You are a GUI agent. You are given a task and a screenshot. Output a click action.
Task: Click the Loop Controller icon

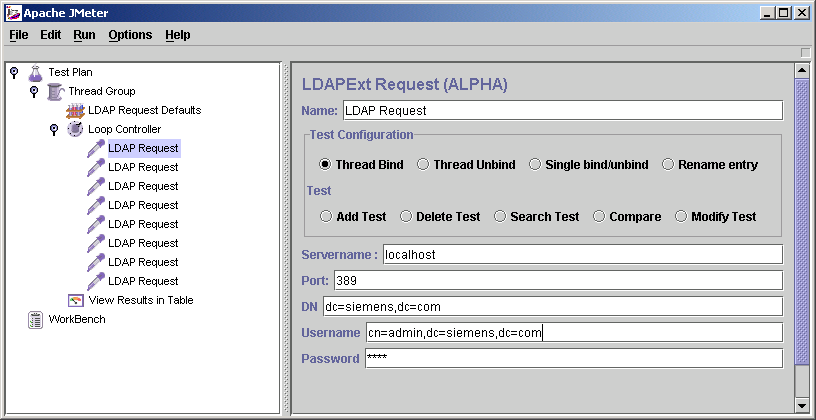point(75,129)
